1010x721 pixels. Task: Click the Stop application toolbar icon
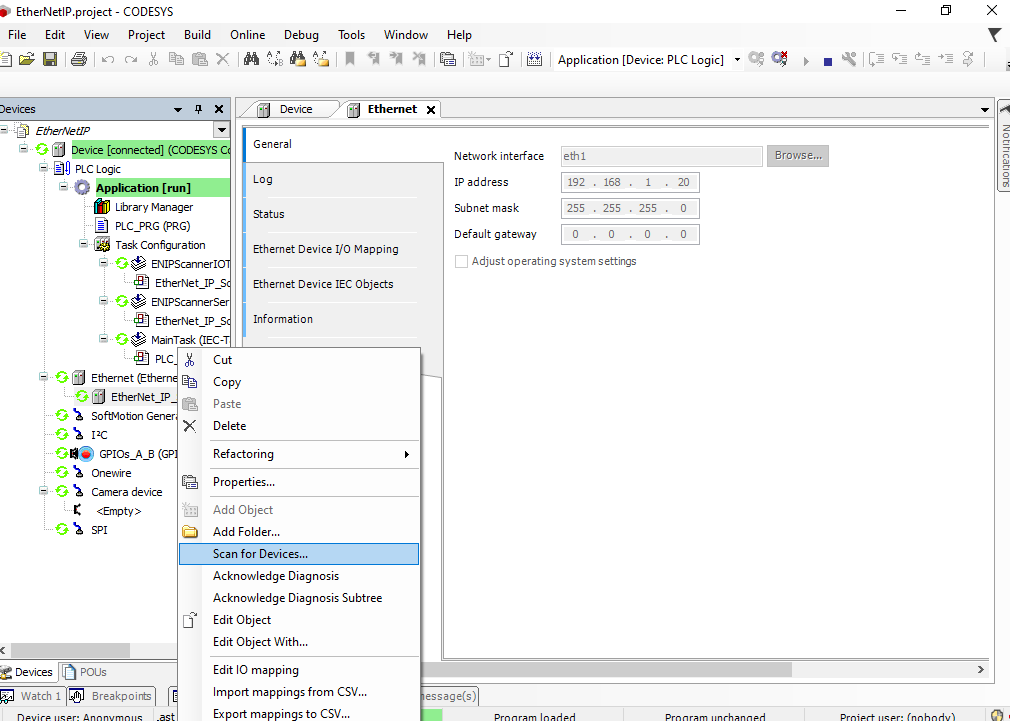(827, 60)
